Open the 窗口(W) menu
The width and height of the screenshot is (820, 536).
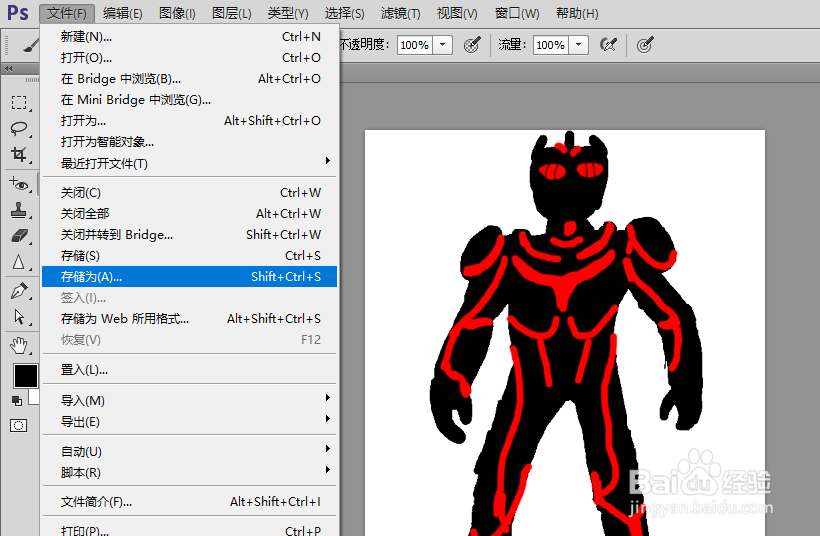coord(517,13)
